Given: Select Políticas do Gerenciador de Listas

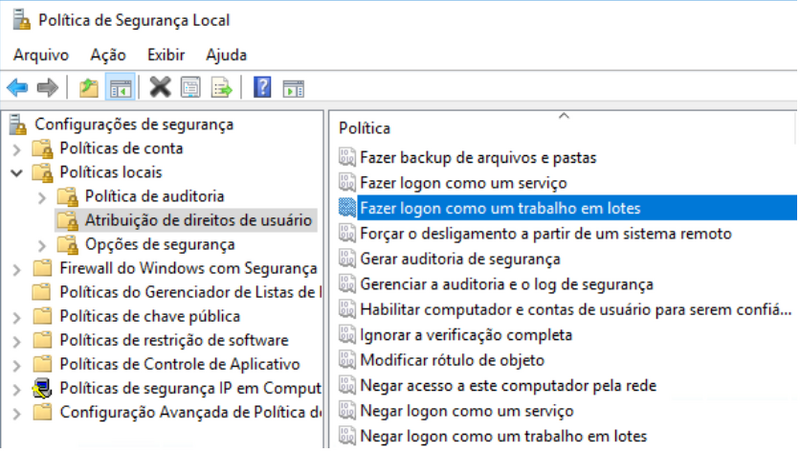Looking at the screenshot, I should [190, 292].
